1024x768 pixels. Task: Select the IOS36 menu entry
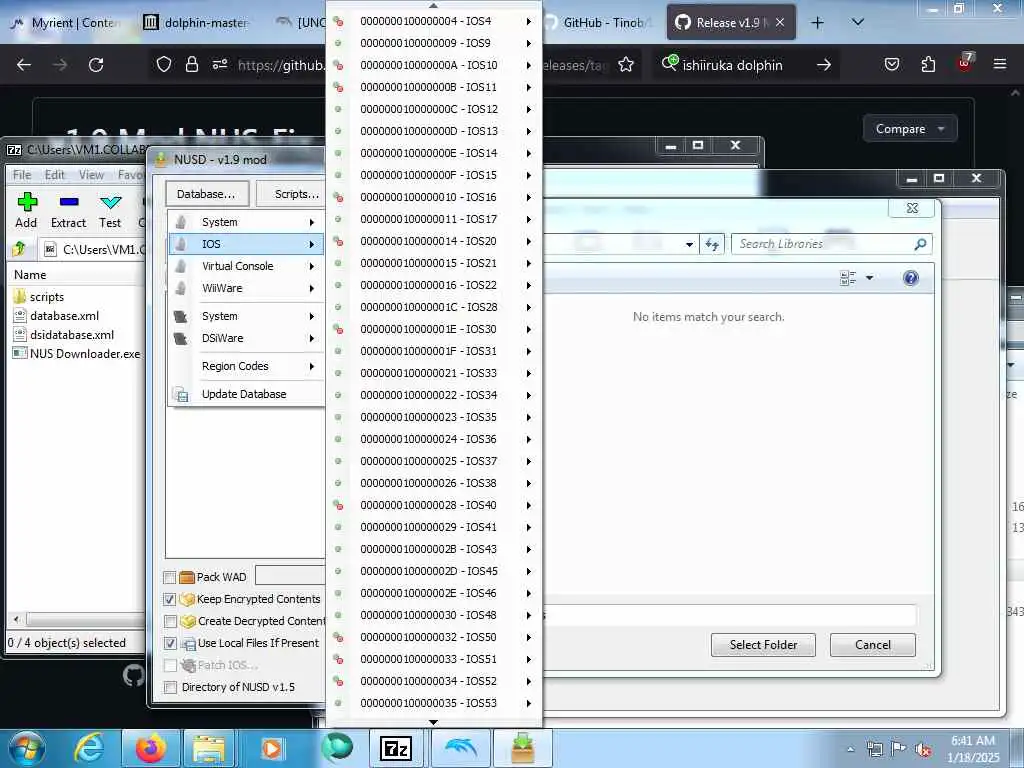(x=434, y=439)
